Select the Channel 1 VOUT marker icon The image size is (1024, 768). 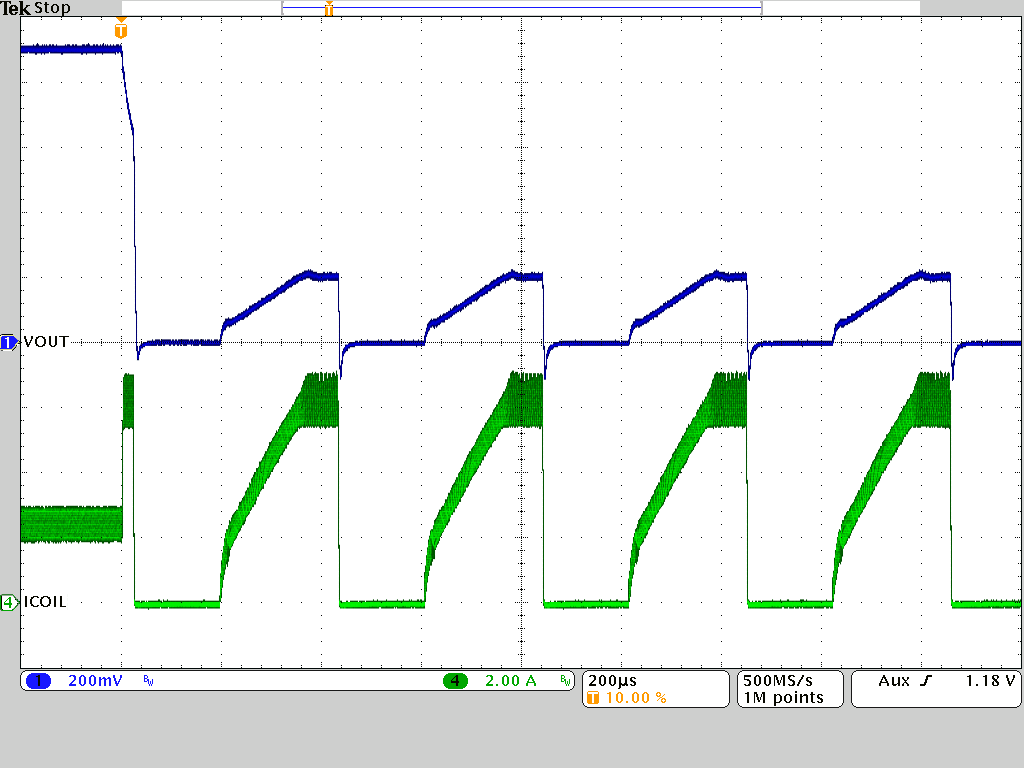(6, 341)
